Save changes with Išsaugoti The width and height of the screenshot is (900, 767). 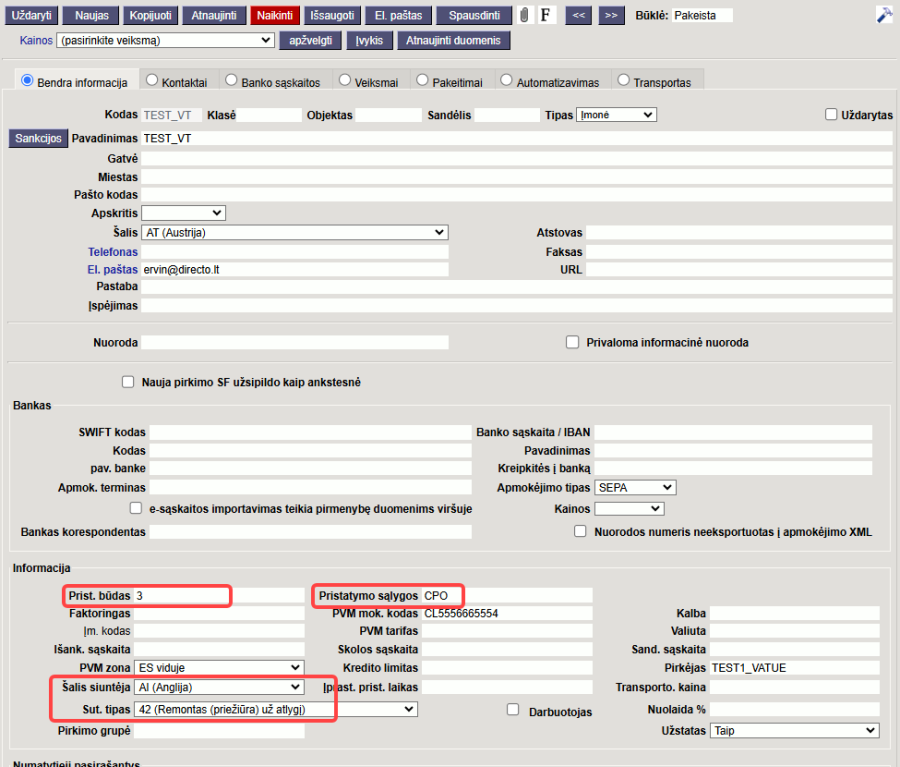pos(332,16)
